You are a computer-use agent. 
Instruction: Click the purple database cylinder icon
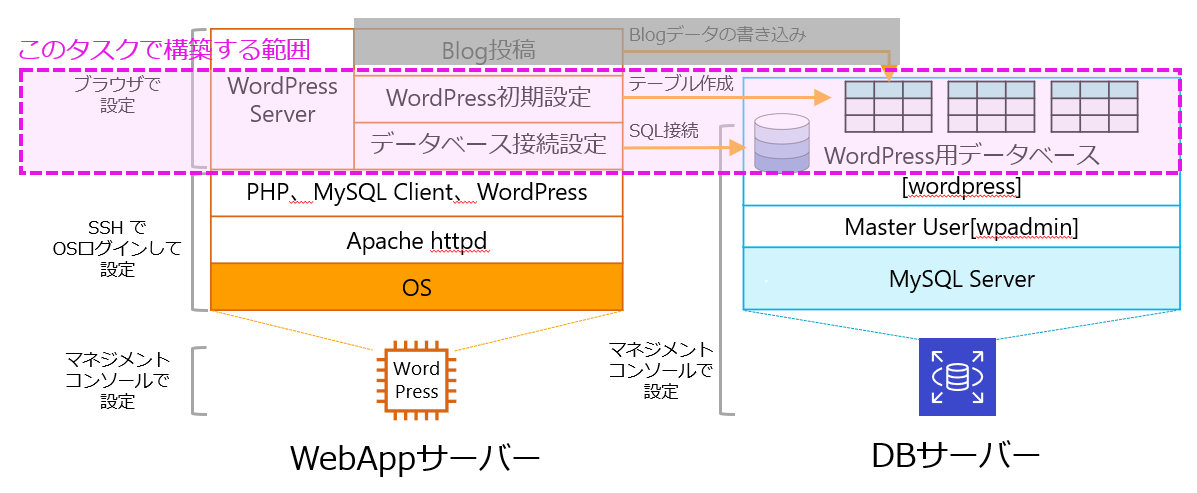[x=782, y=142]
